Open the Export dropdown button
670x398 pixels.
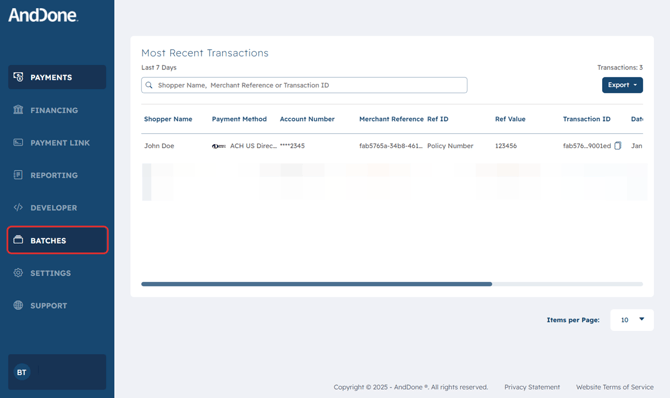(622, 85)
